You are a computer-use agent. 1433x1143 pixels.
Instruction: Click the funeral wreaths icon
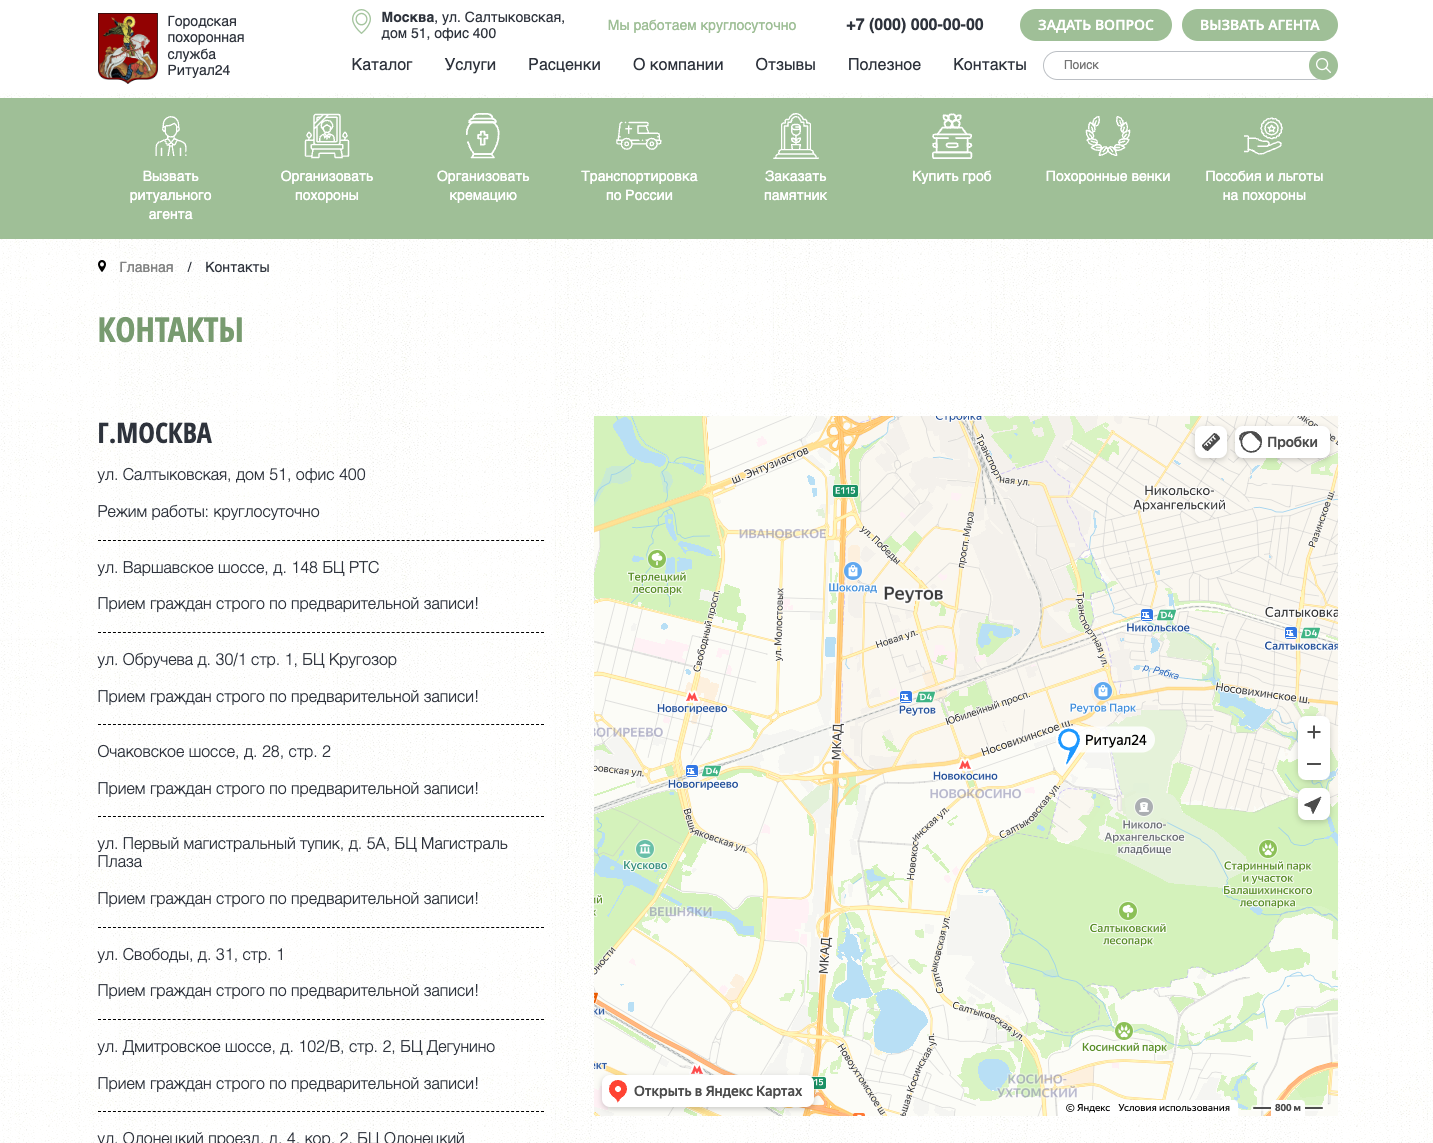1108,136
